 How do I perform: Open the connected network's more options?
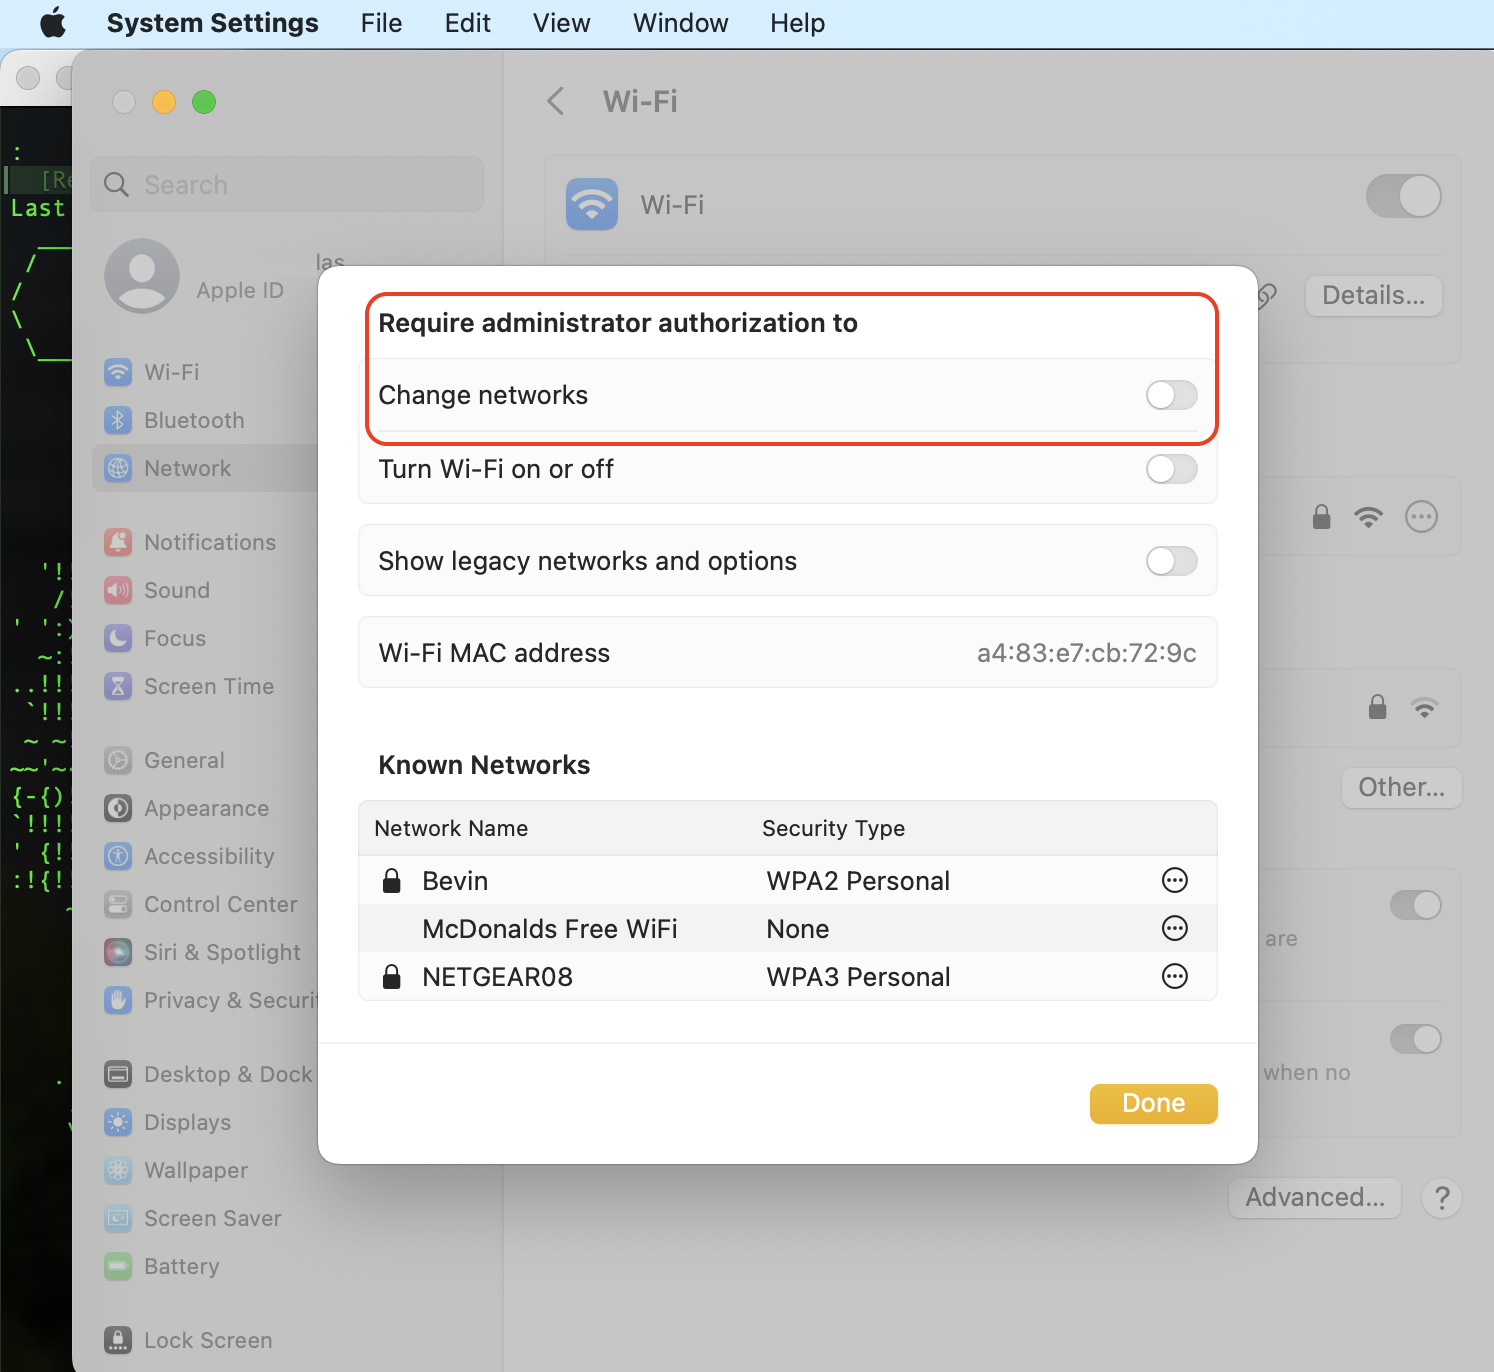point(1421,517)
